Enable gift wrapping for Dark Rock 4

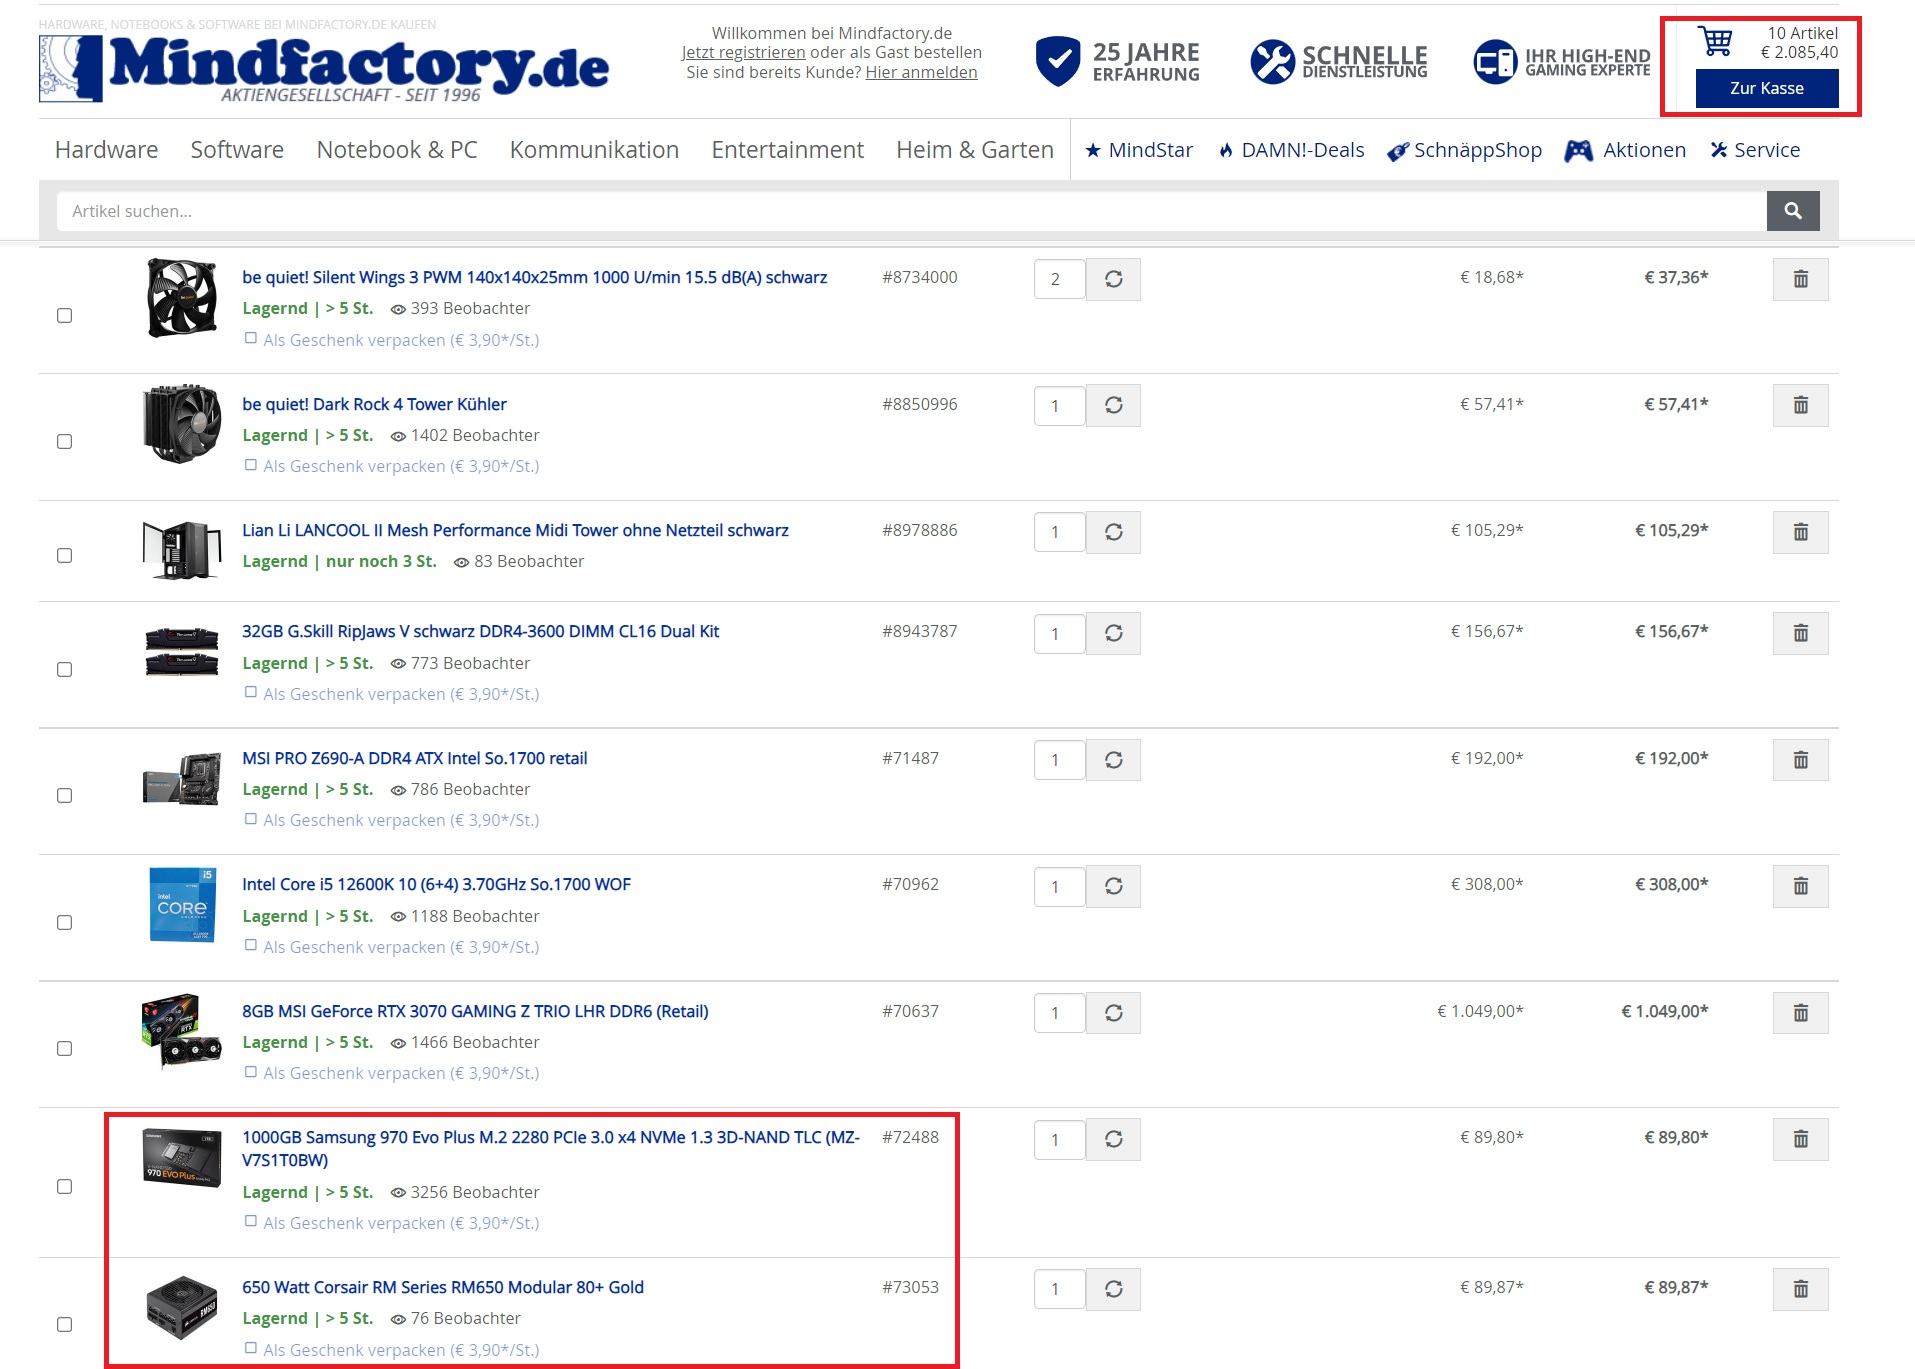point(251,465)
